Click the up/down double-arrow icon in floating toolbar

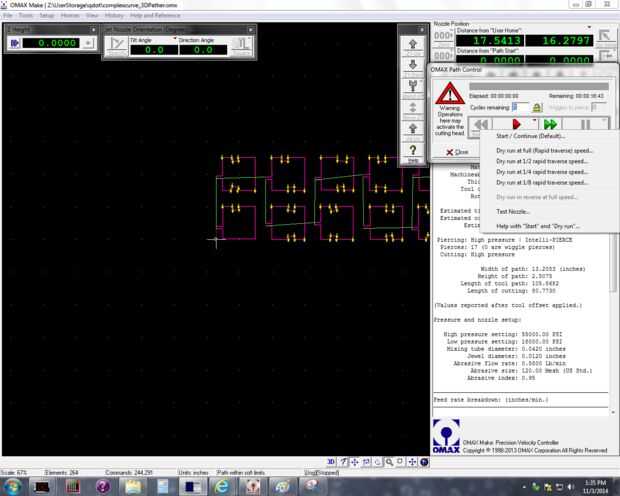pyautogui.click(x=412, y=109)
